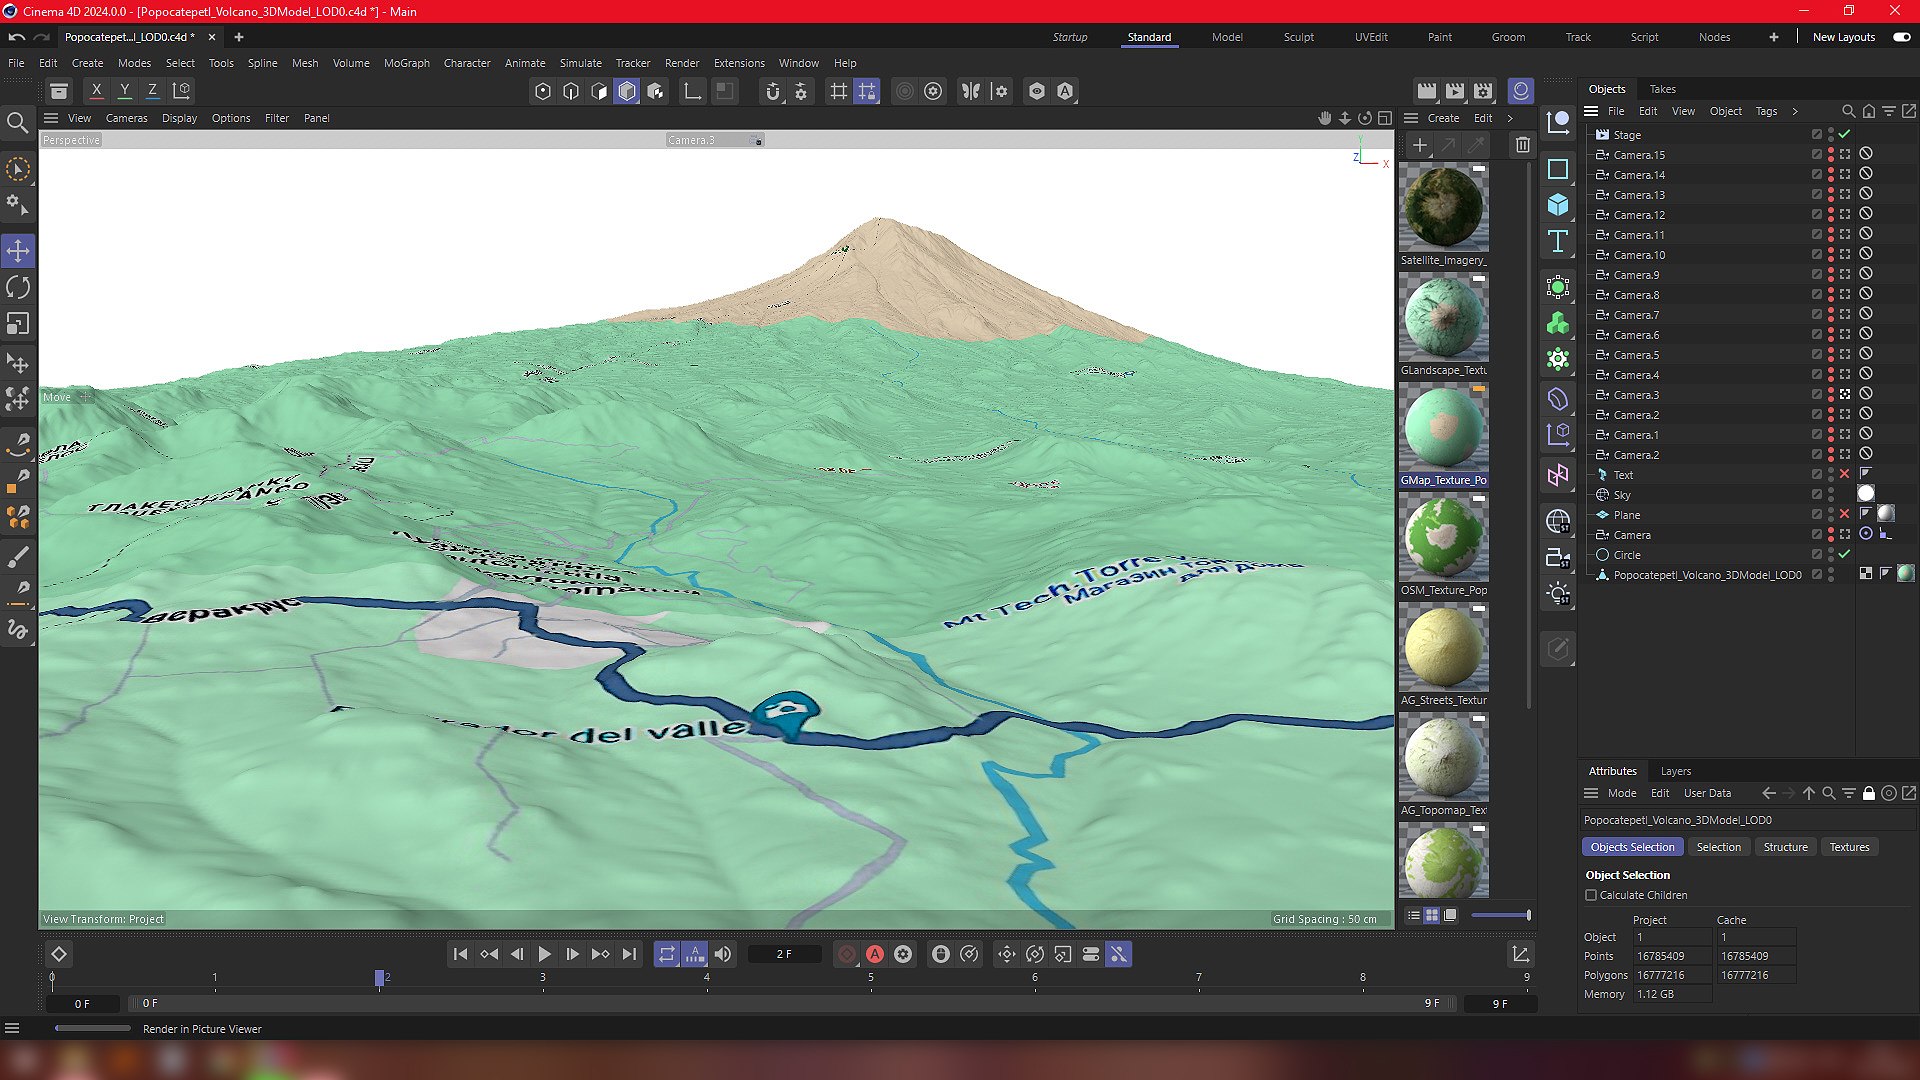
Task: Open the Camera.3 viewport camera dropdown
Action: tap(714, 140)
